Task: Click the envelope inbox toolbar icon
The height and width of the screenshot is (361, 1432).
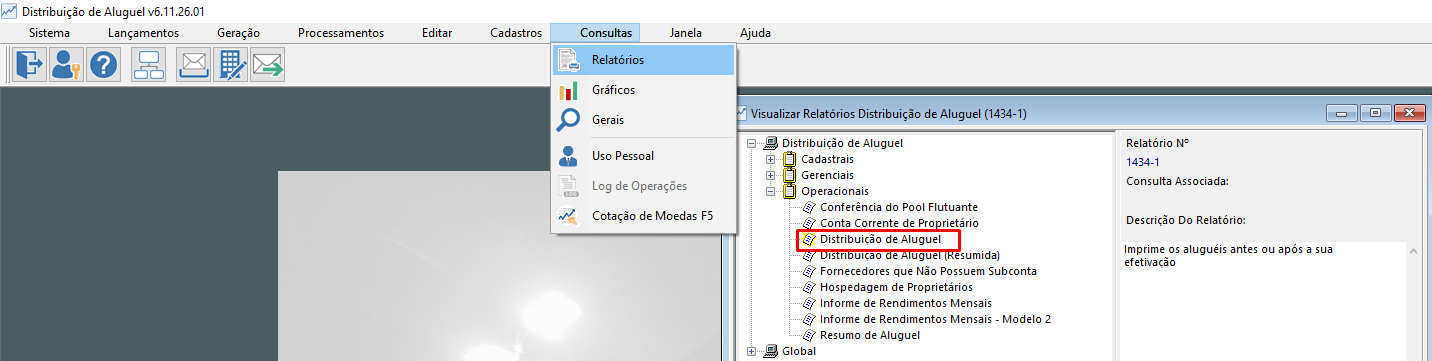Action: pyautogui.click(x=193, y=65)
